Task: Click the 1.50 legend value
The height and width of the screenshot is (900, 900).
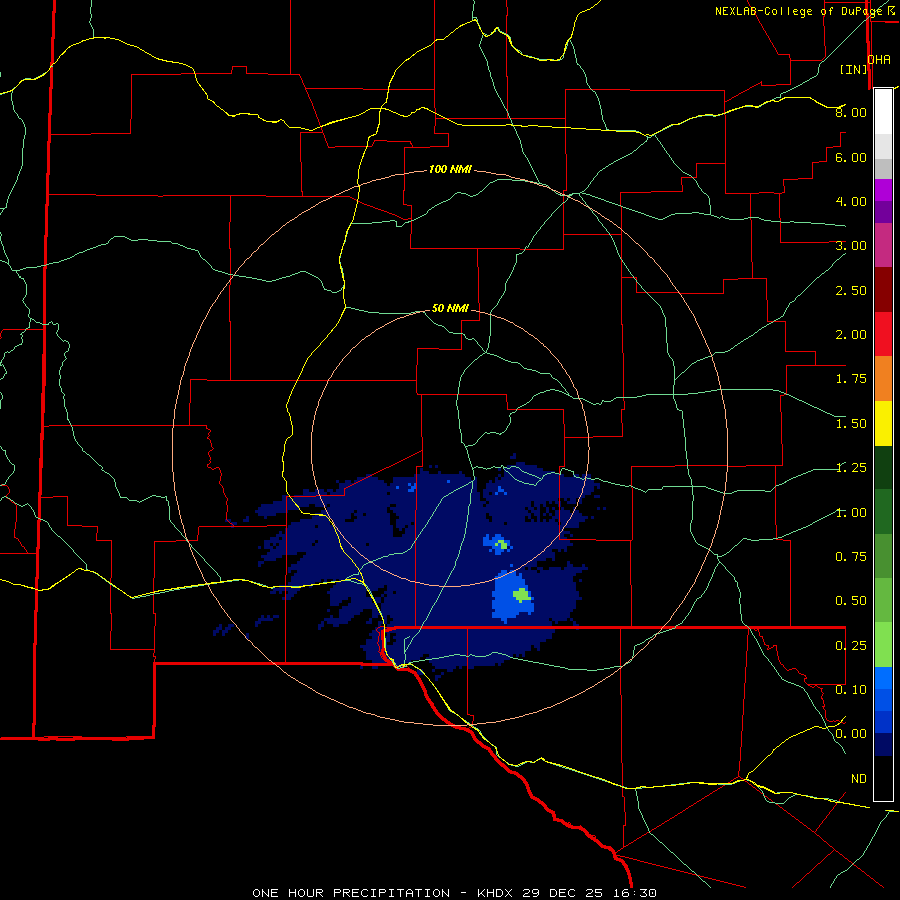Action: tap(851, 424)
